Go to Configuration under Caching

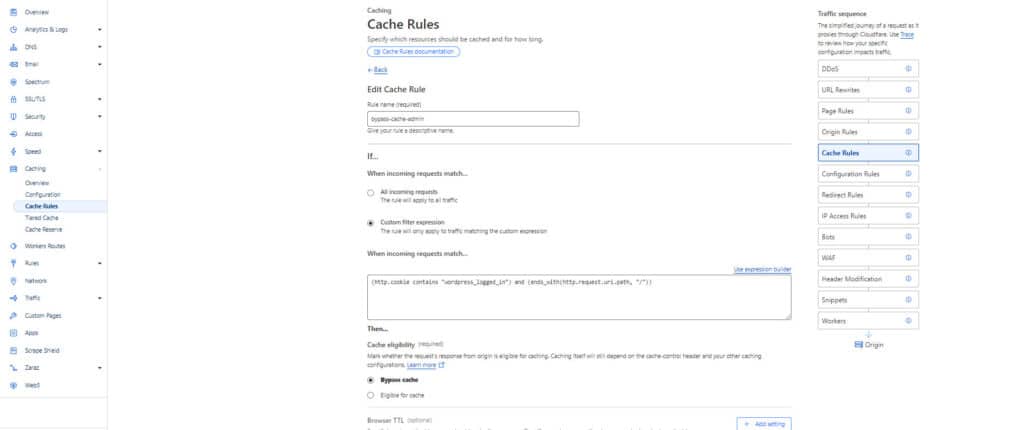pyautogui.click(x=43, y=194)
